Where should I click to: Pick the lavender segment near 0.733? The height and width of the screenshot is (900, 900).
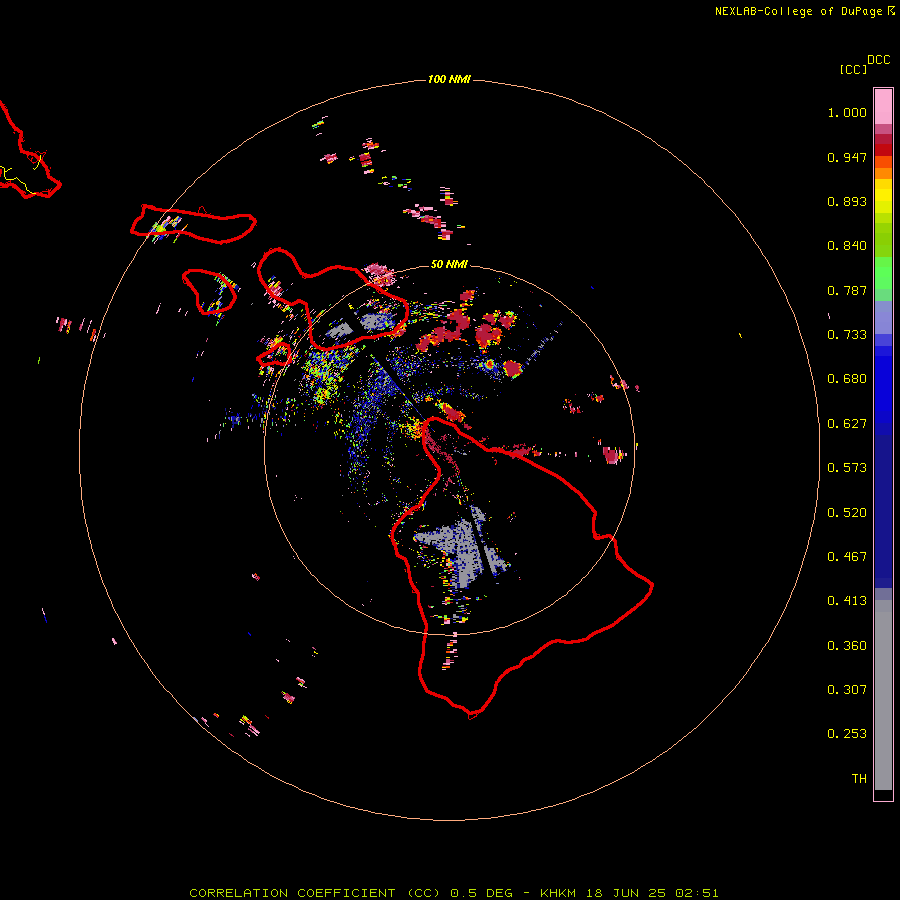(x=883, y=318)
